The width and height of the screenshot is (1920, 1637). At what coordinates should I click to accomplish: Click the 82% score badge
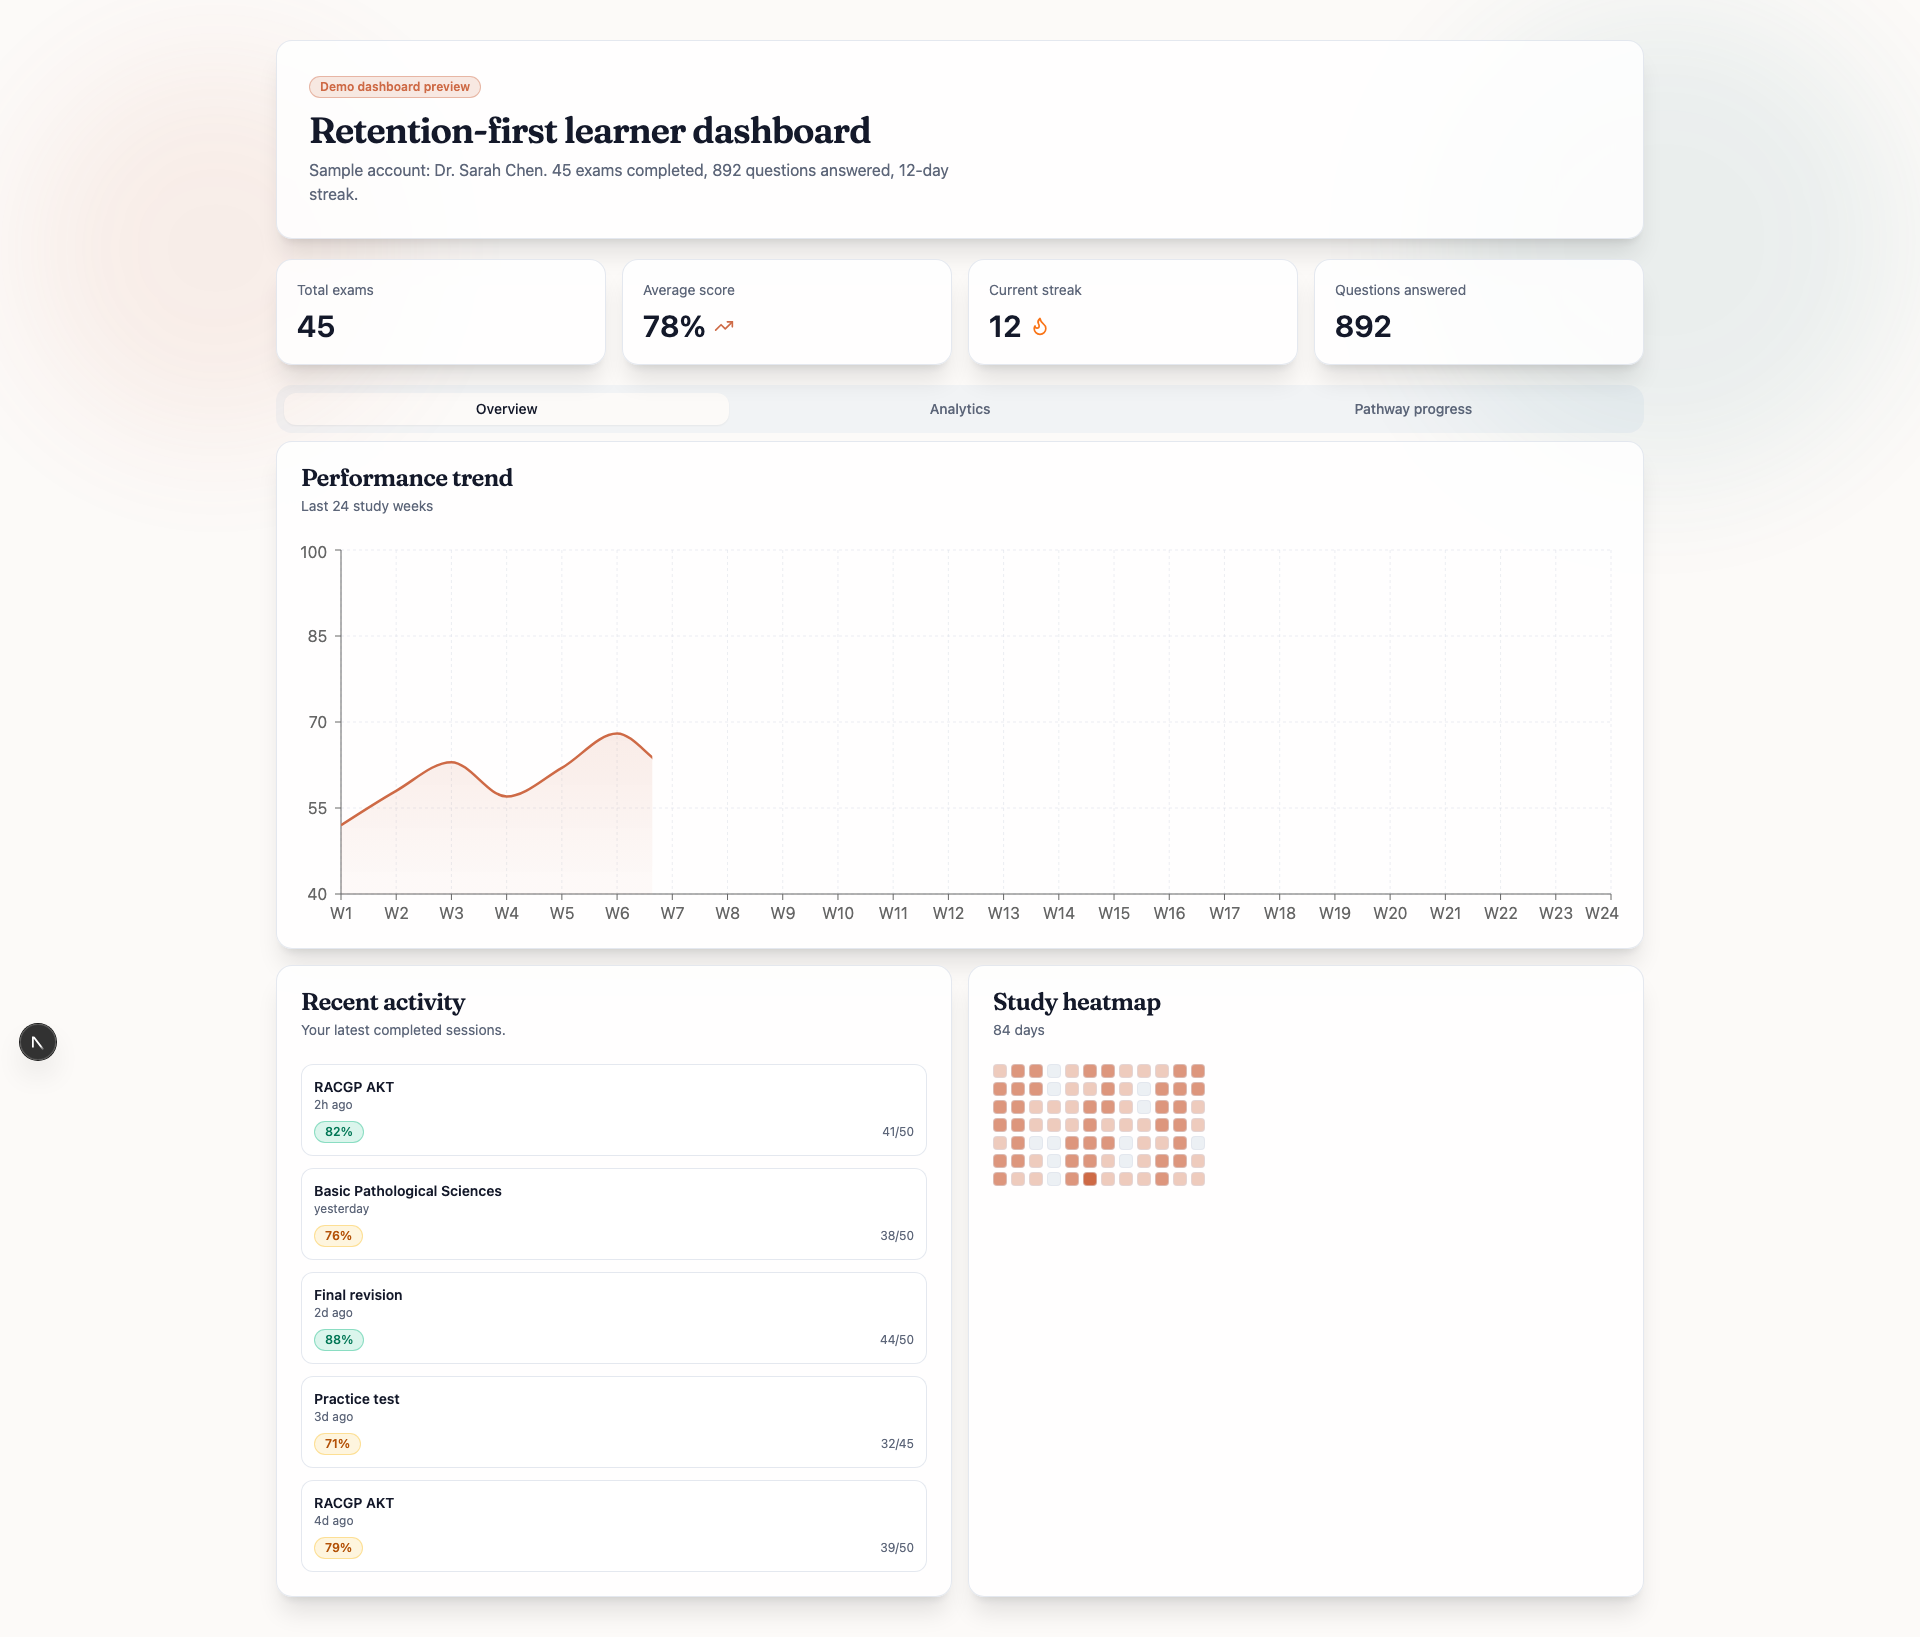338,1132
